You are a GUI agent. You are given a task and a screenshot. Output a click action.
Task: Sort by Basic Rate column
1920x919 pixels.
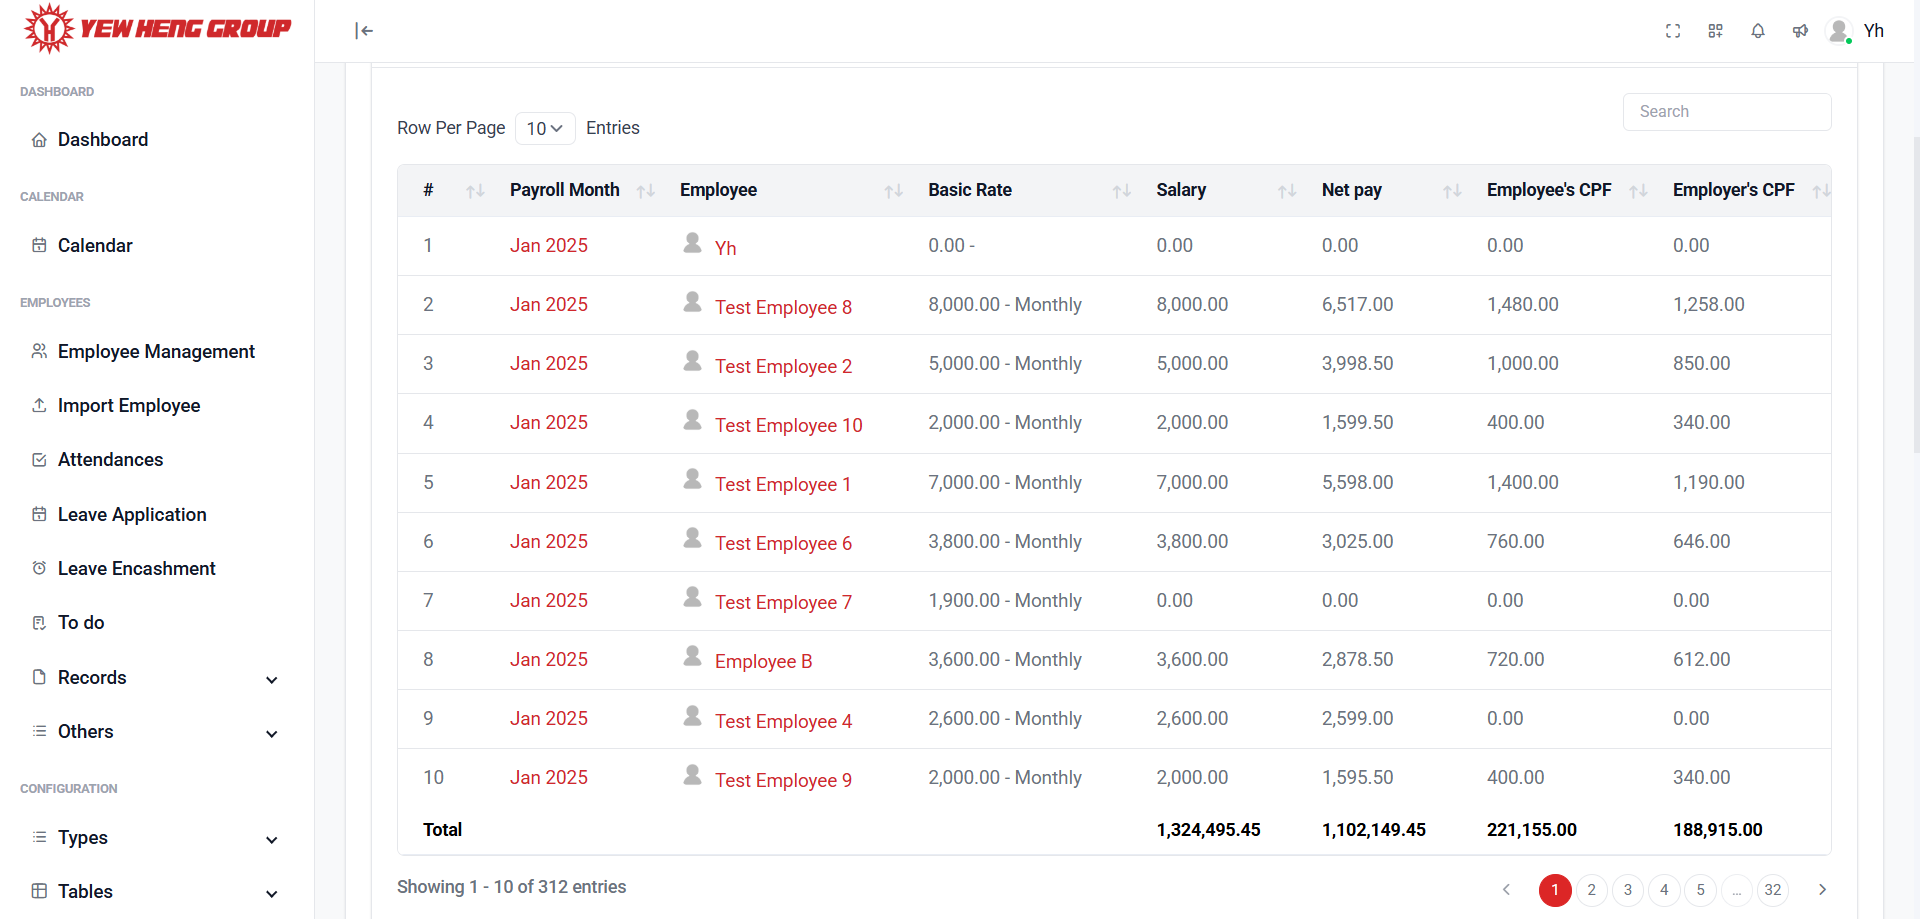(1122, 191)
